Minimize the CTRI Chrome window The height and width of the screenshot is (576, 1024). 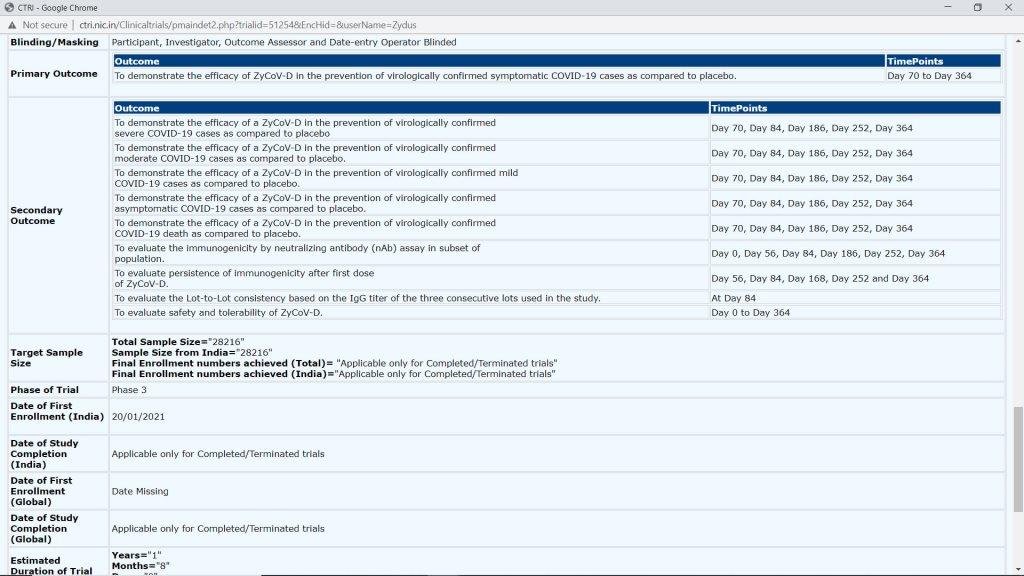(x=948, y=7)
